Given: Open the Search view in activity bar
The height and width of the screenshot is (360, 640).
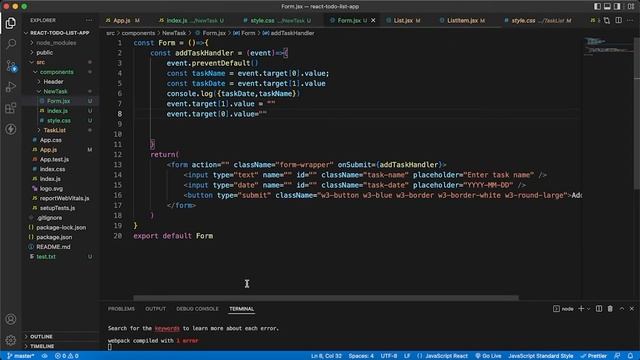Looking at the screenshot, I should [11, 44].
